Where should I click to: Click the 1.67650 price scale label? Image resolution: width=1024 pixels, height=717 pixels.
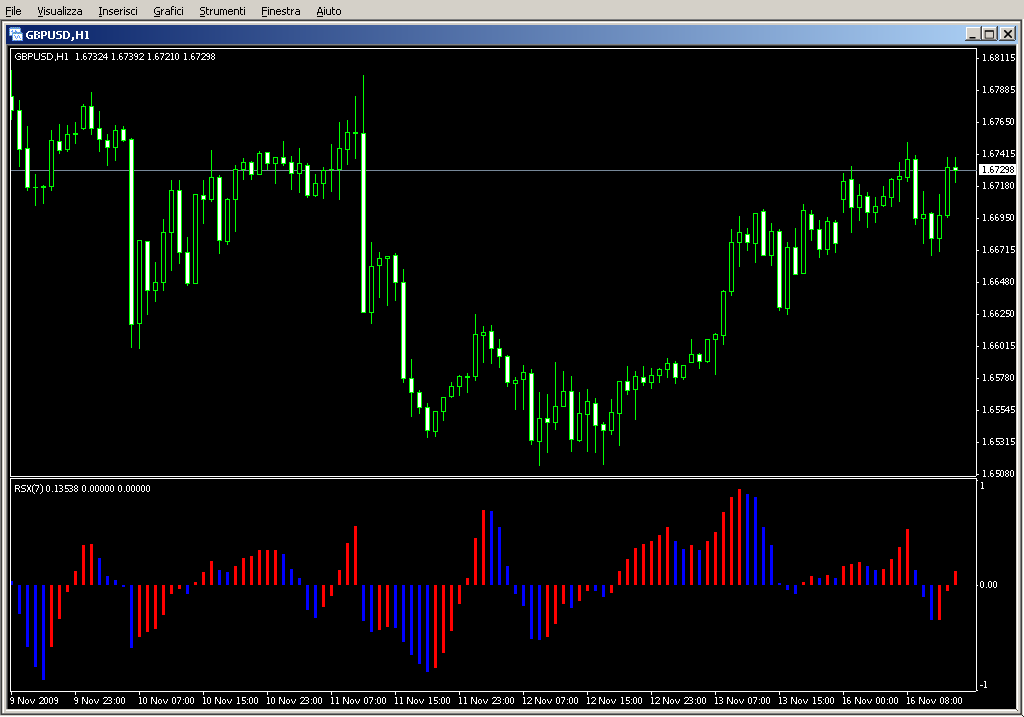tap(999, 121)
